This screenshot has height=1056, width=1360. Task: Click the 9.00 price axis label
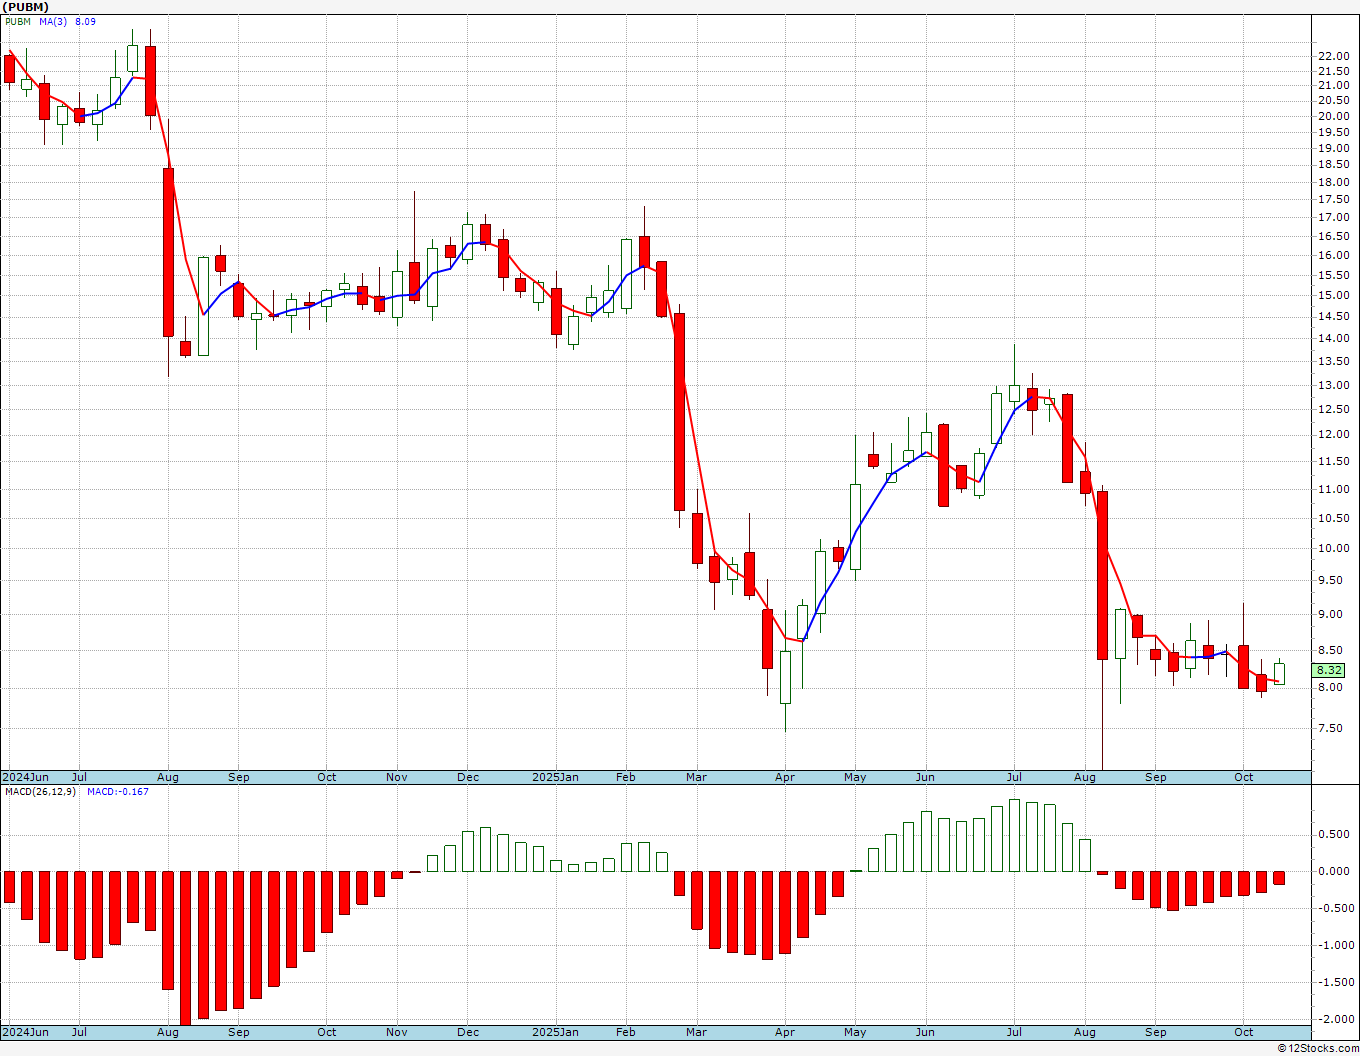pos(1330,614)
